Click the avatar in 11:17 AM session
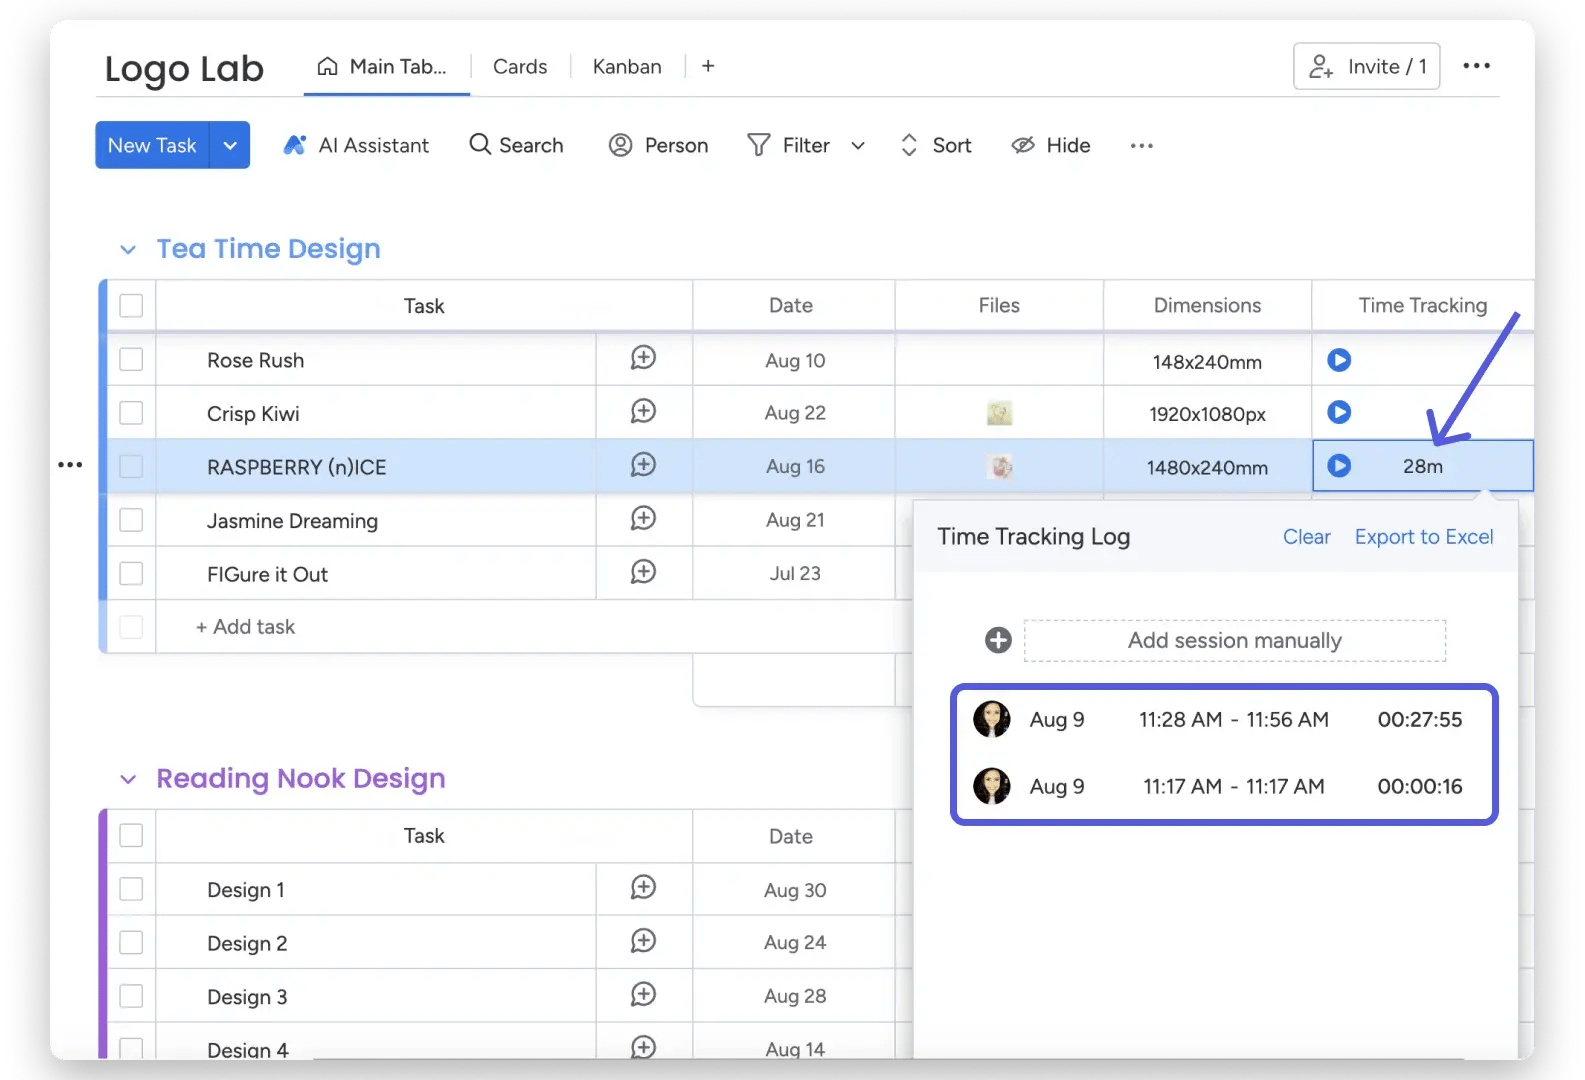 click(992, 786)
